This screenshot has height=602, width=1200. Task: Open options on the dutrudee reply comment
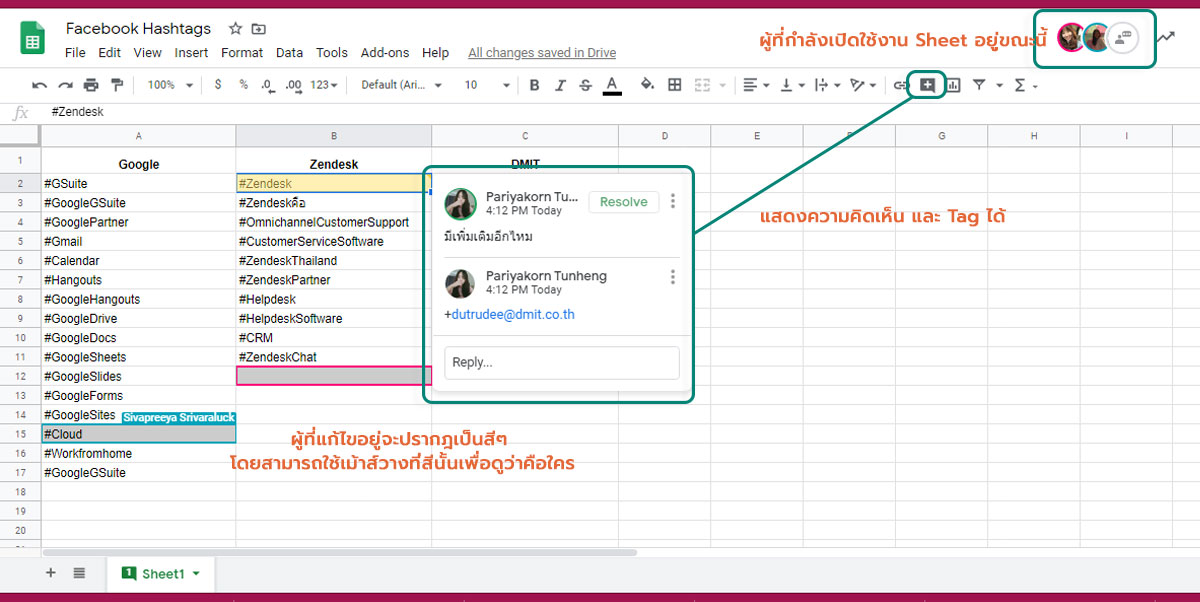(x=673, y=277)
